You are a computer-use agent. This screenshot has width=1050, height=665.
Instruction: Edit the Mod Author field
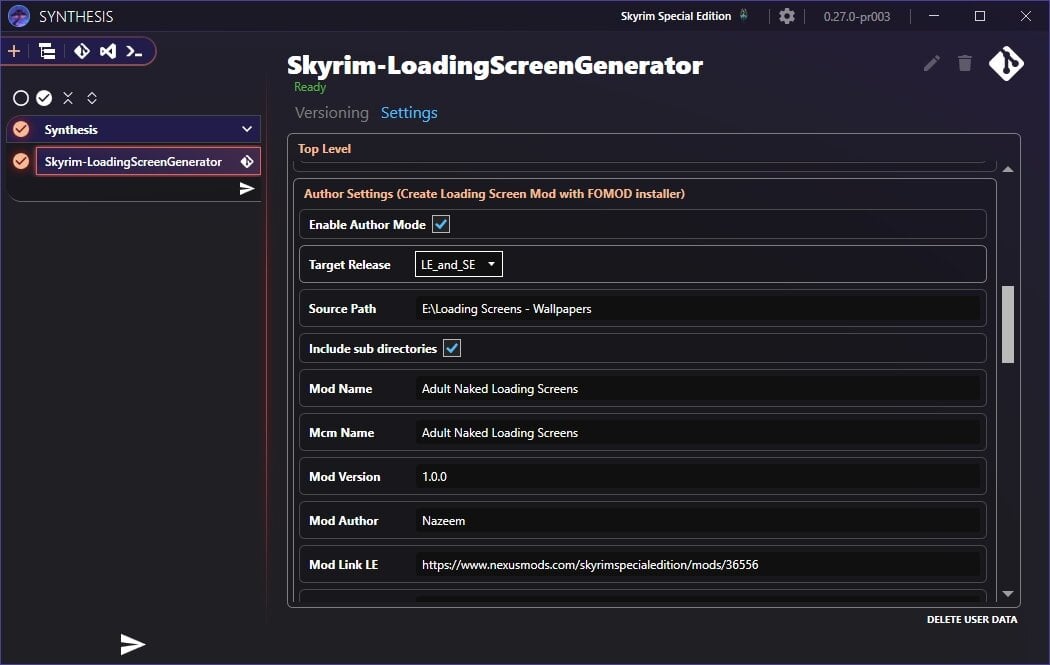697,520
